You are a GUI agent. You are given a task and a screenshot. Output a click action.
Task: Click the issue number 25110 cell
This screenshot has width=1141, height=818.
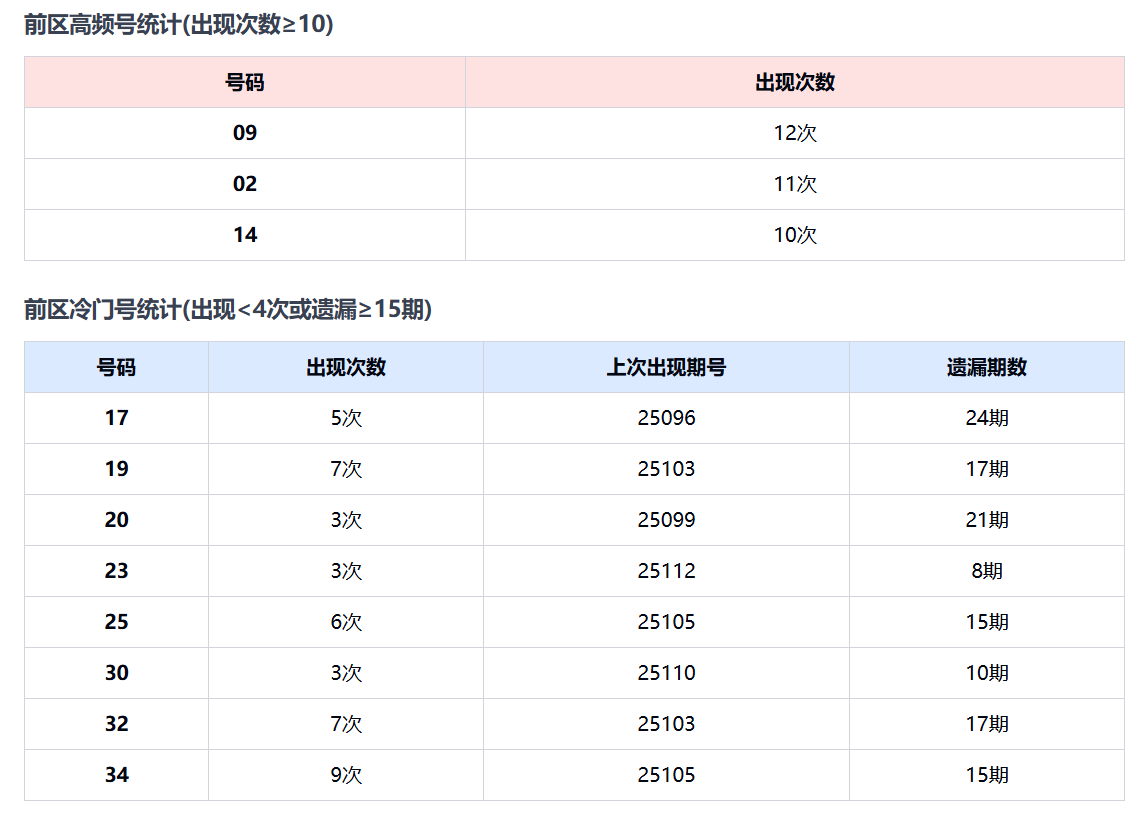[666, 673]
